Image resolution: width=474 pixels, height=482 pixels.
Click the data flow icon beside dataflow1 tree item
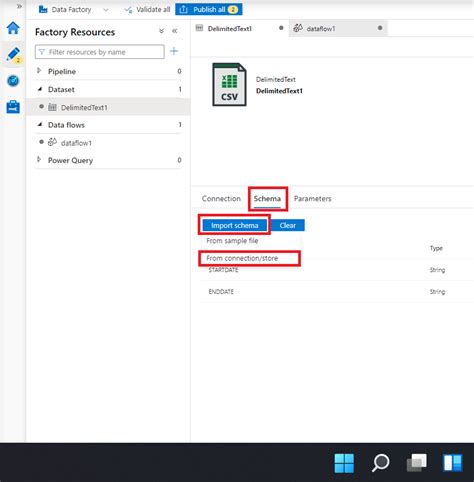click(x=52, y=142)
